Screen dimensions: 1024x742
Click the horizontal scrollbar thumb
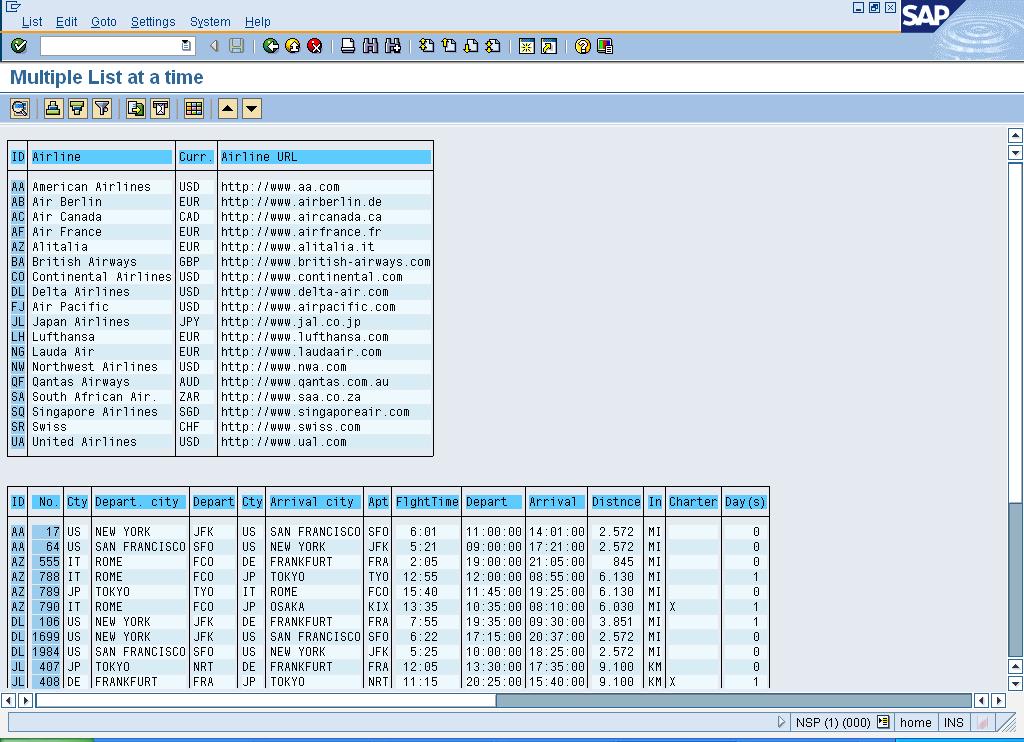[266, 700]
